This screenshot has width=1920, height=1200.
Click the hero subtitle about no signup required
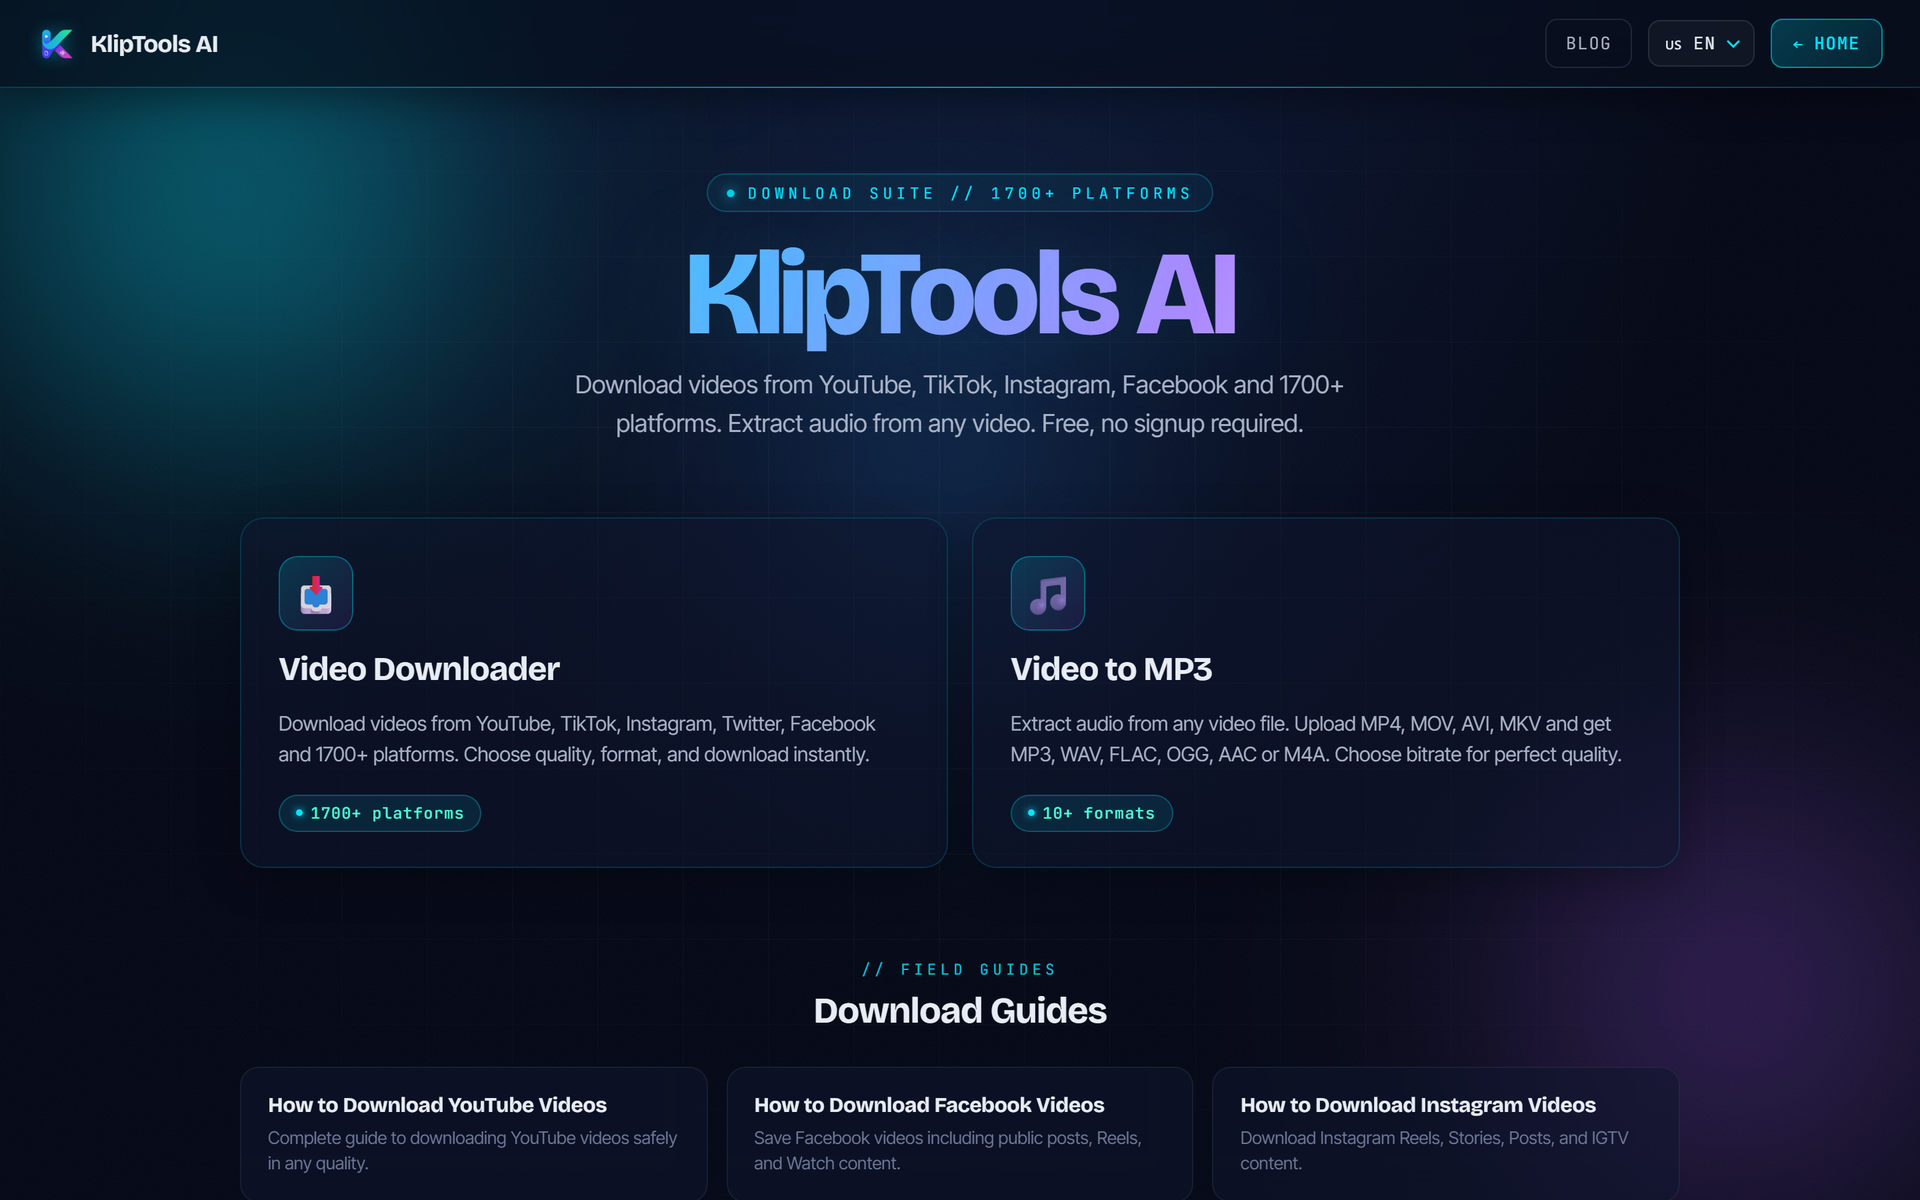coord(960,404)
